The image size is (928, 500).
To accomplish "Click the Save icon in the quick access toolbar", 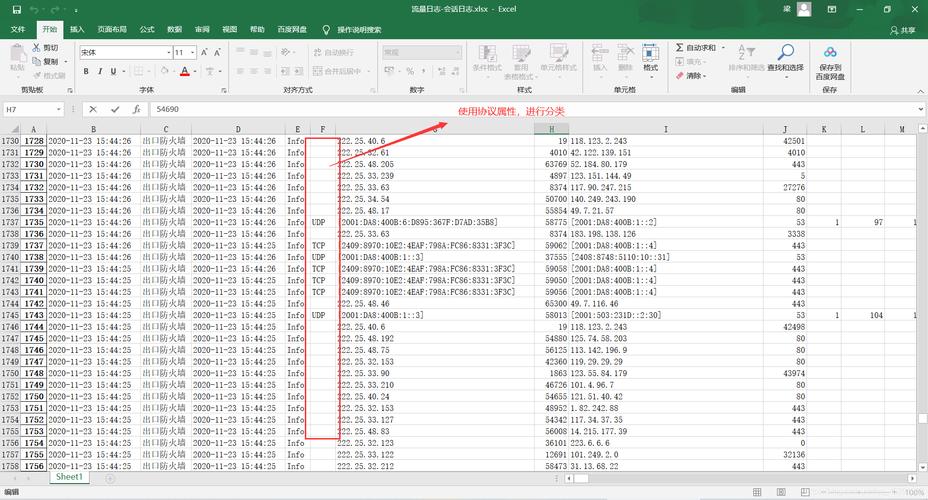I will point(17,9).
